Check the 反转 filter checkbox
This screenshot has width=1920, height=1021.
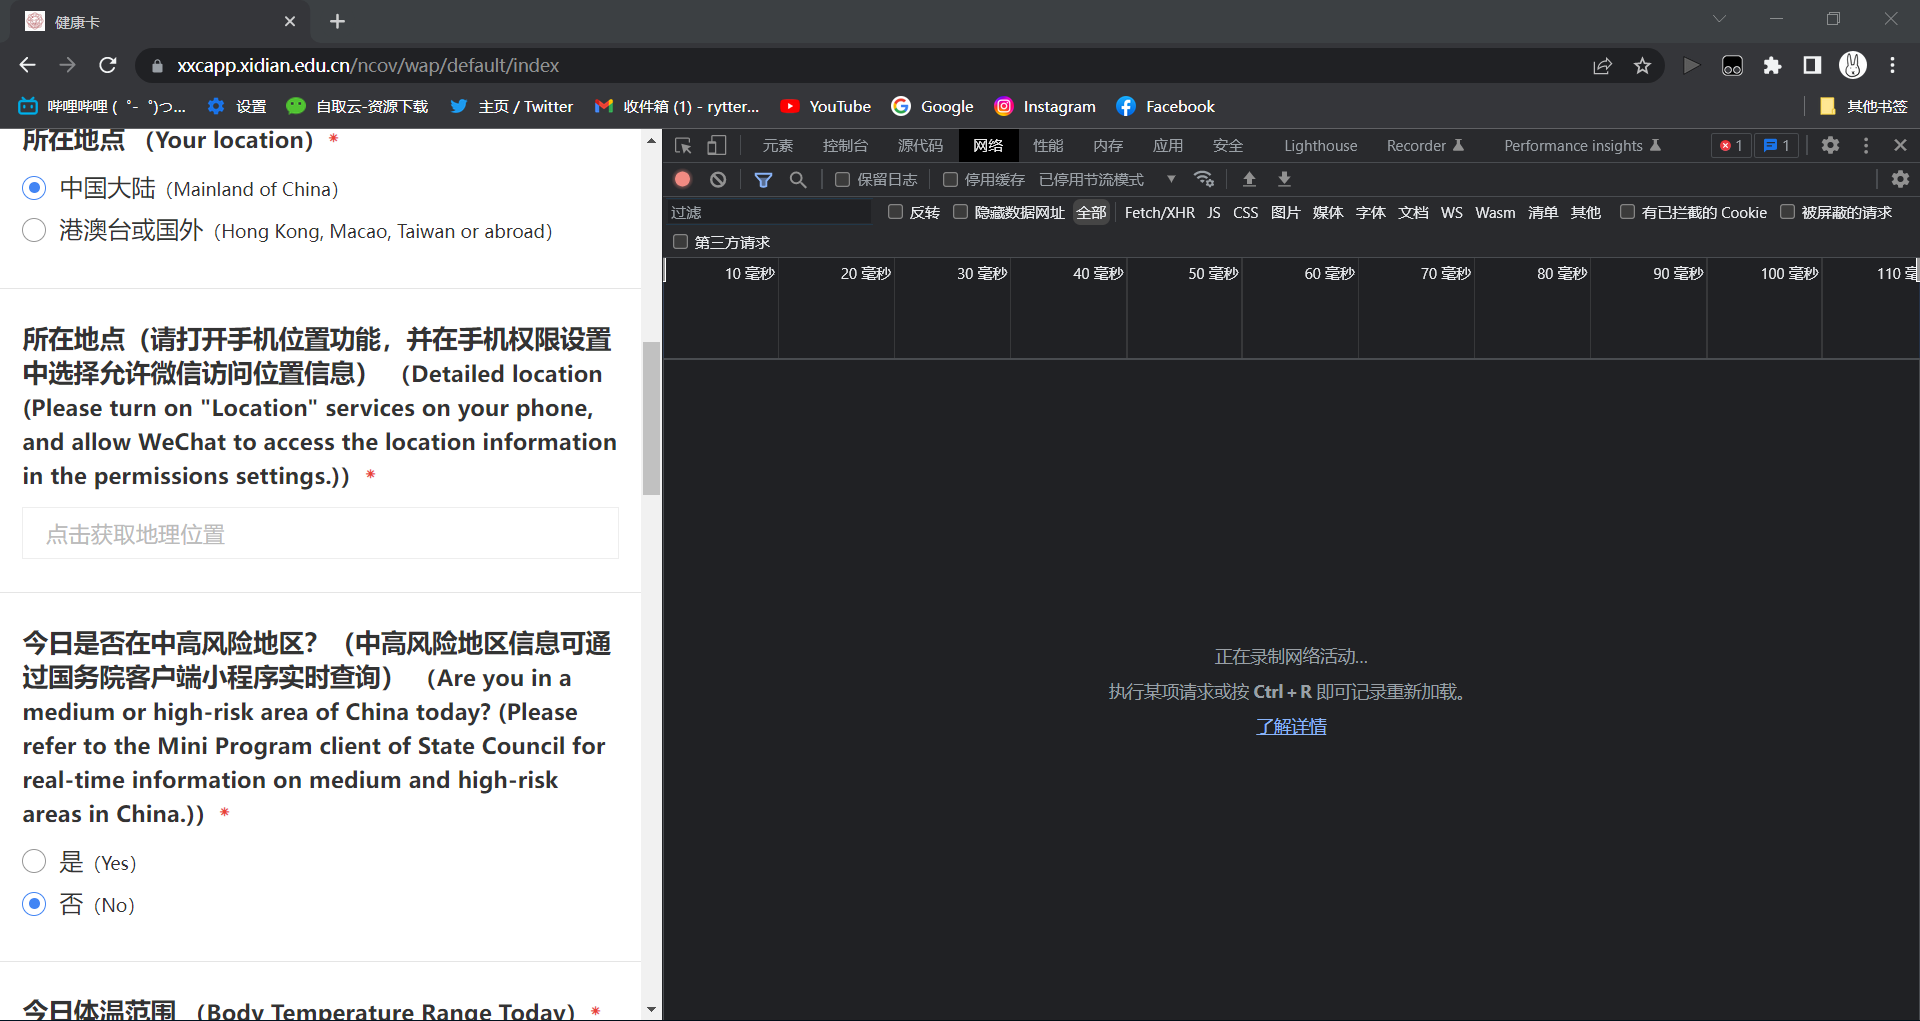coord(895,212)
